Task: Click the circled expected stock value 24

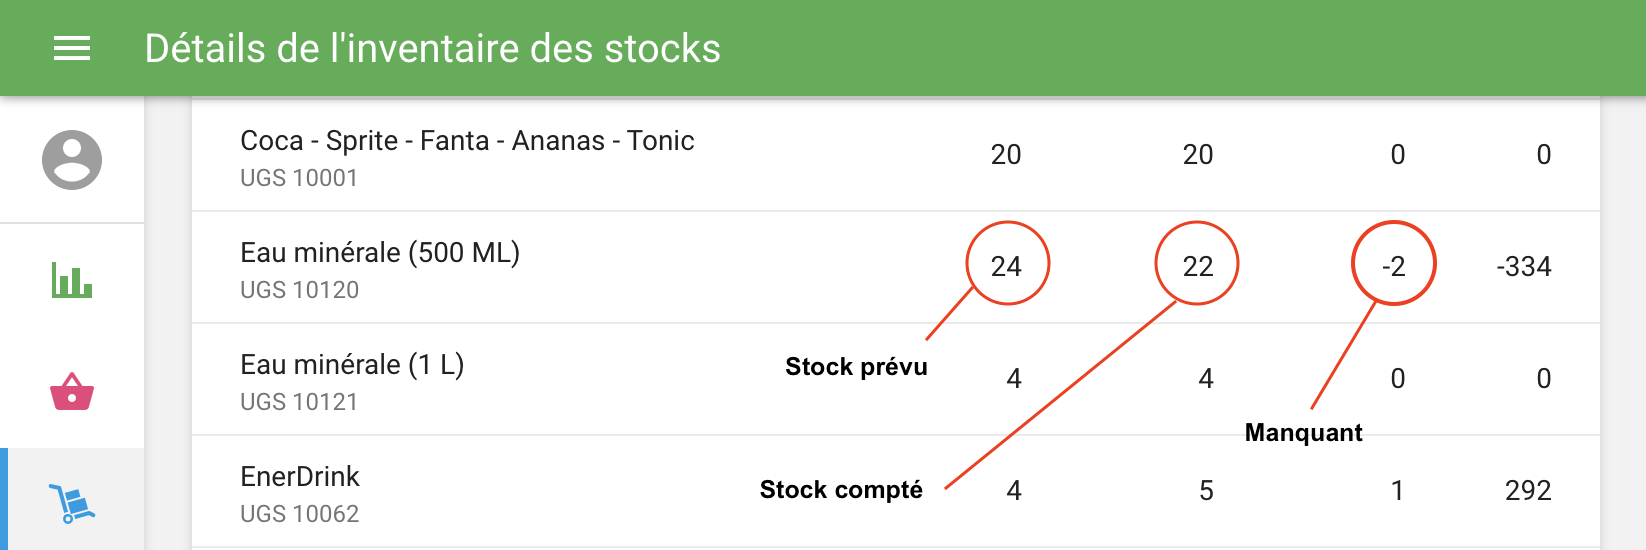Action: click(x=1006, y=266)
